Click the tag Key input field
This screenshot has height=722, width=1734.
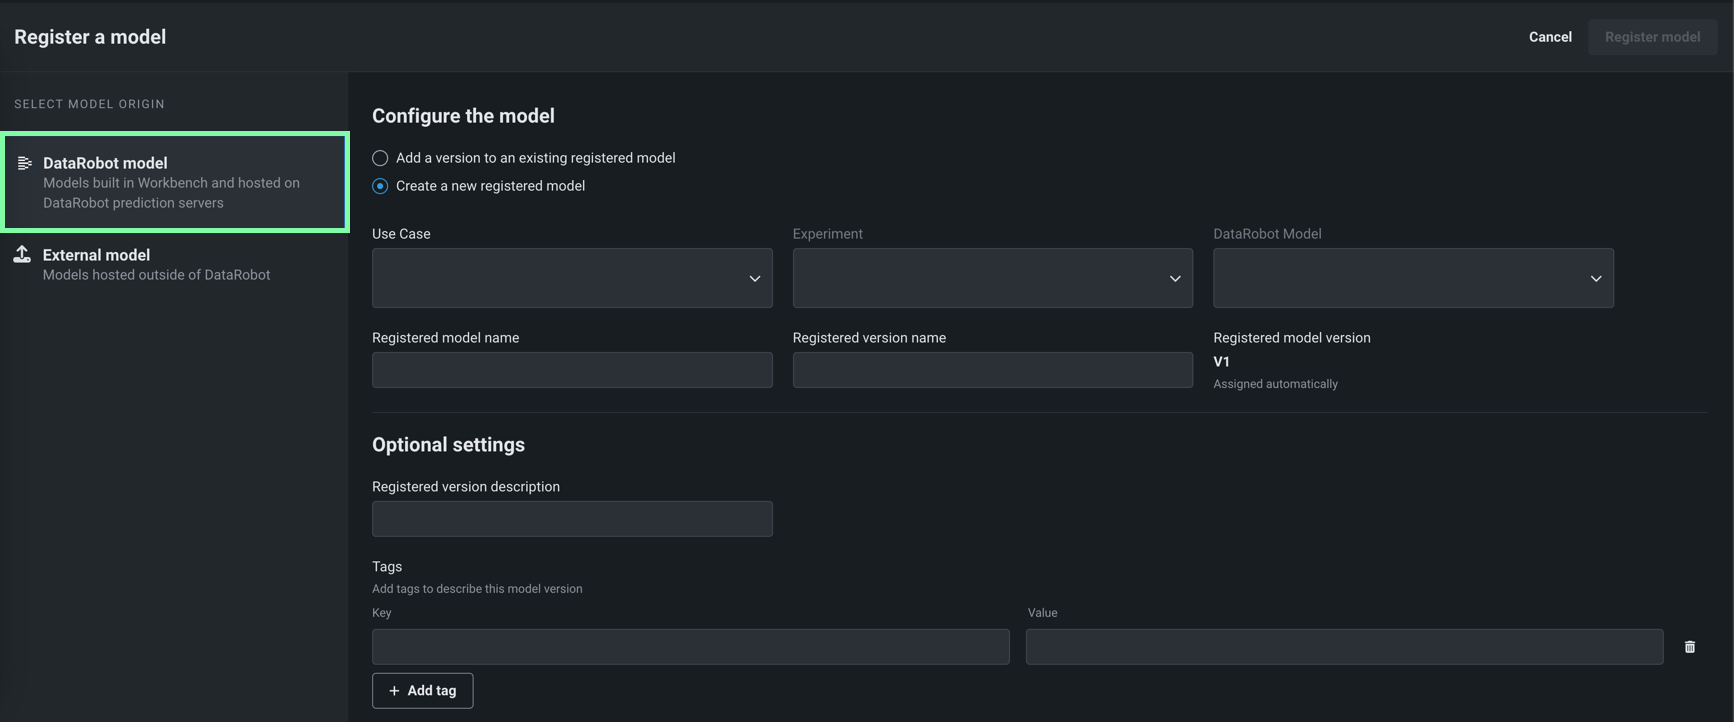point(690,647)
